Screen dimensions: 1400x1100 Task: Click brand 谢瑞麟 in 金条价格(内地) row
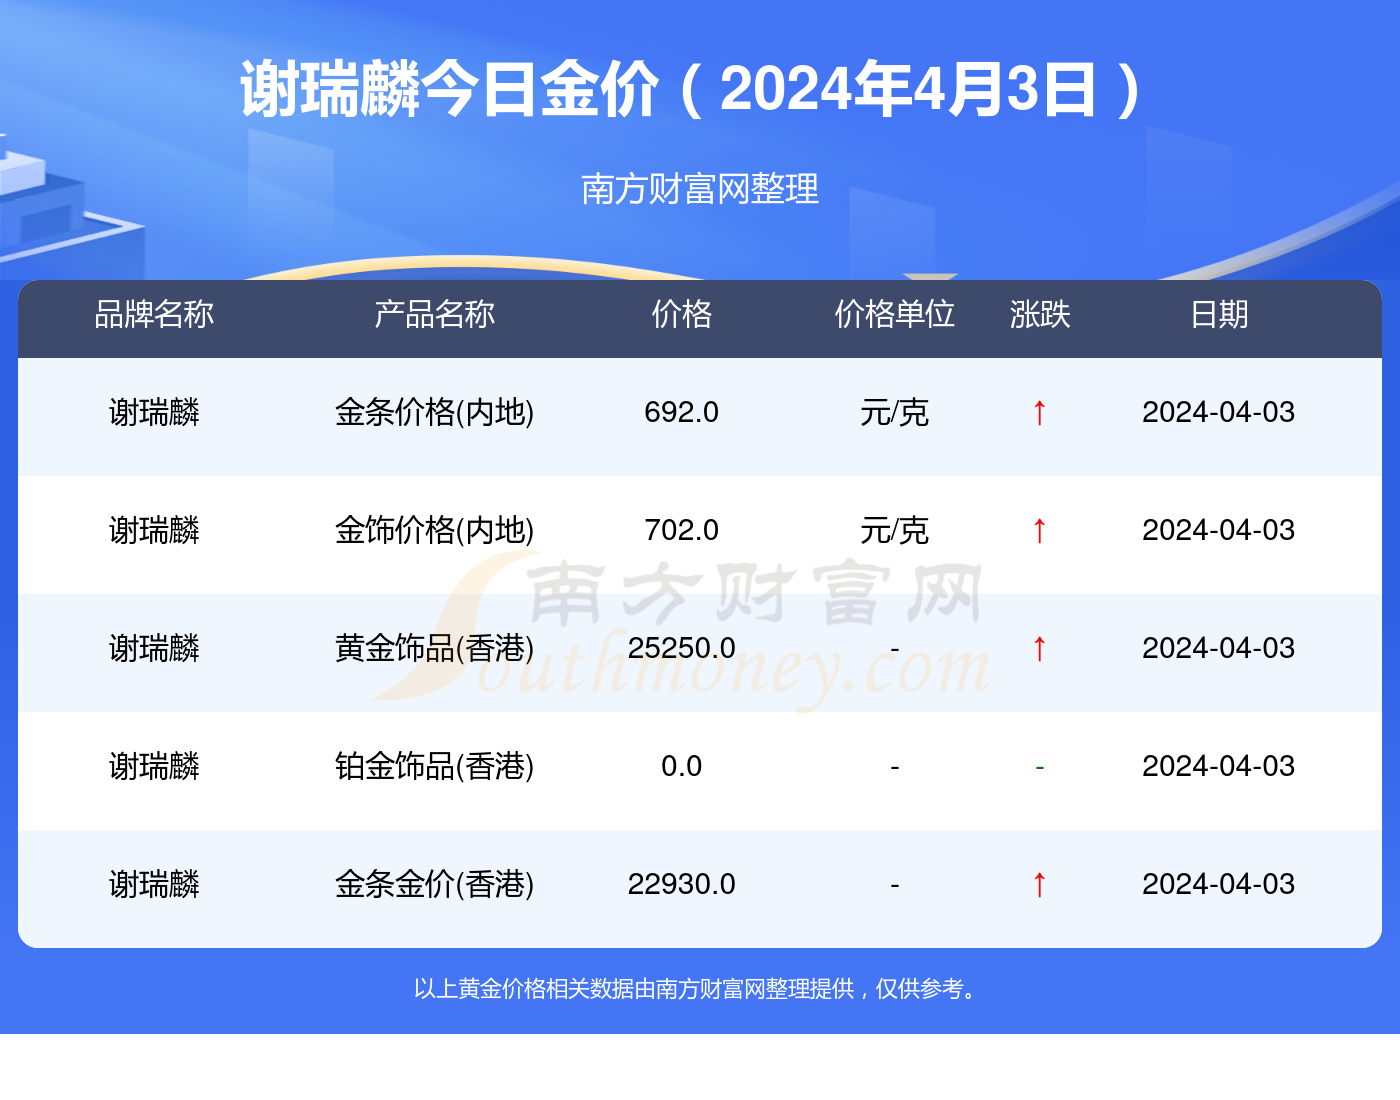click(154, 412)
